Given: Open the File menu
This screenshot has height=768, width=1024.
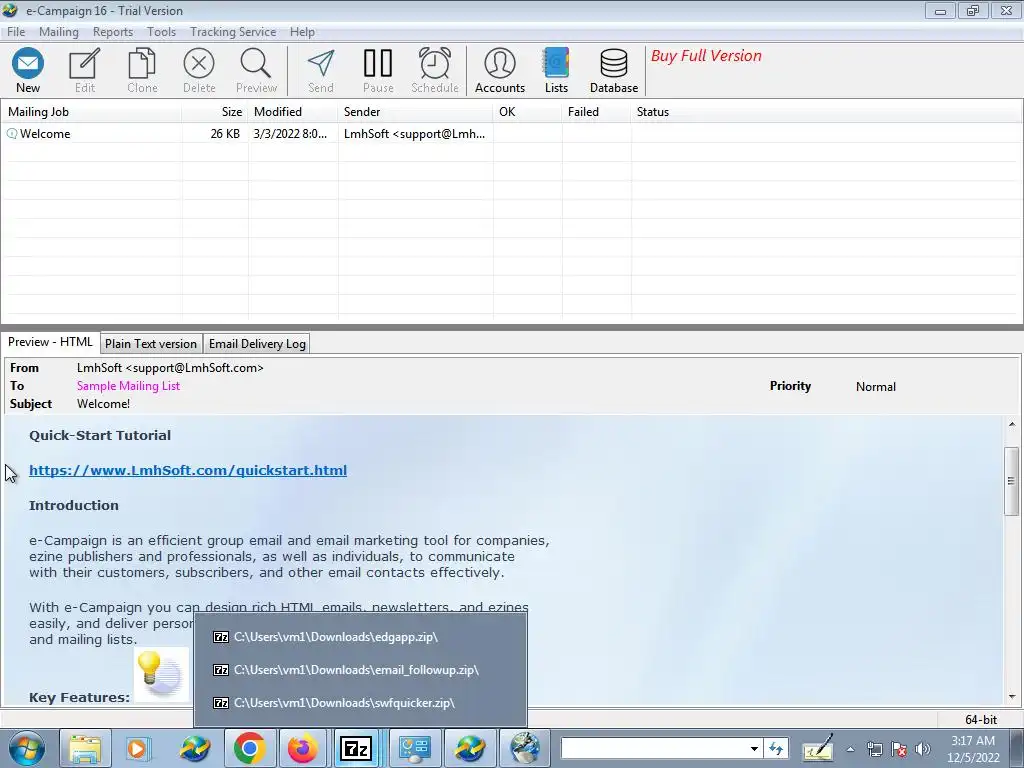Looking at the screenshot, I should coord(16,31).
